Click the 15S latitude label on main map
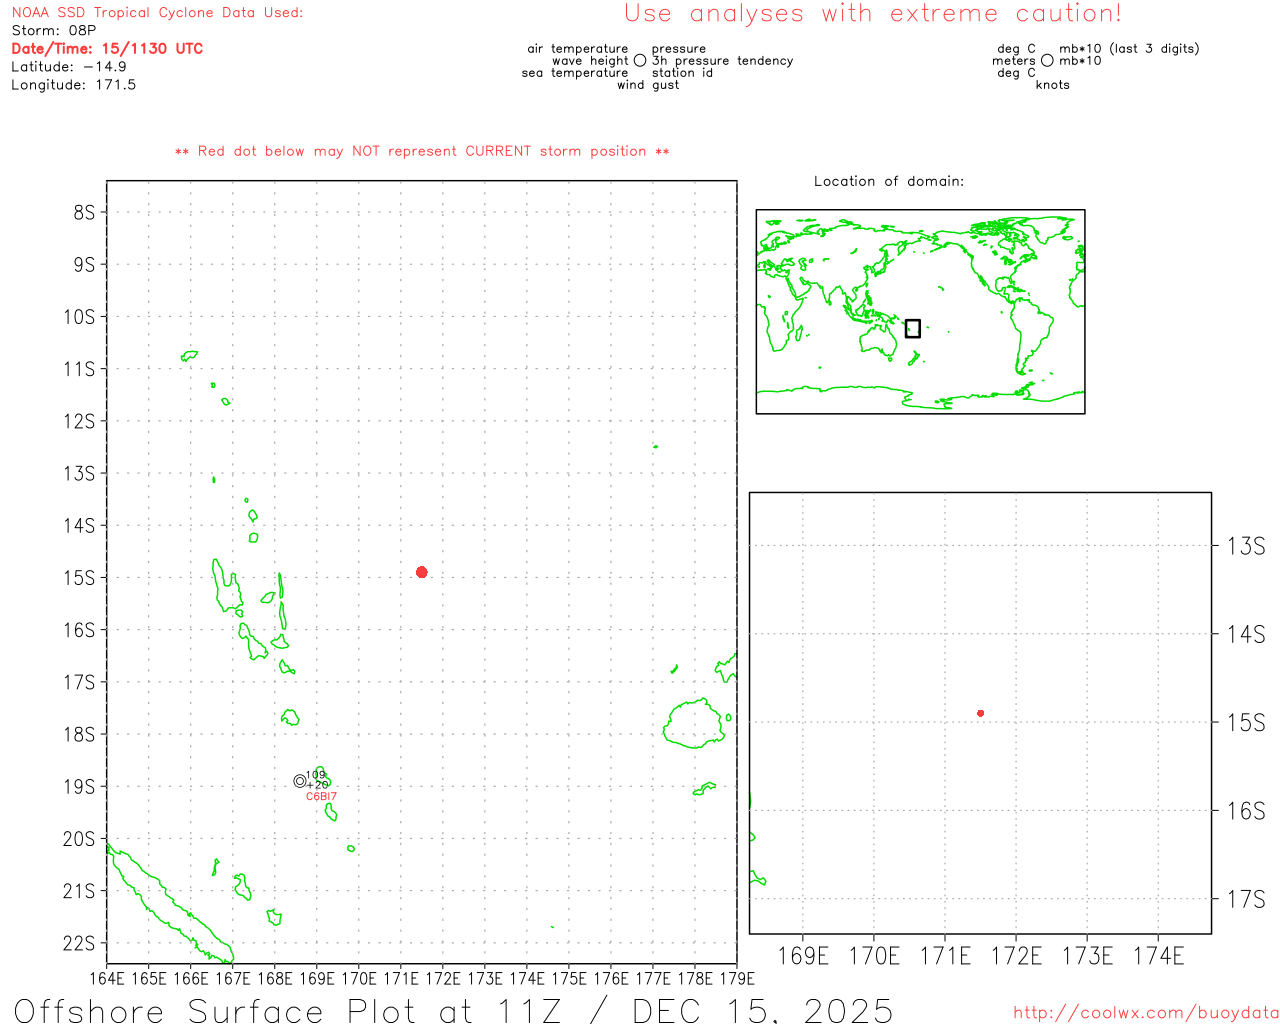The image size is (1280, 1024). 79,578
